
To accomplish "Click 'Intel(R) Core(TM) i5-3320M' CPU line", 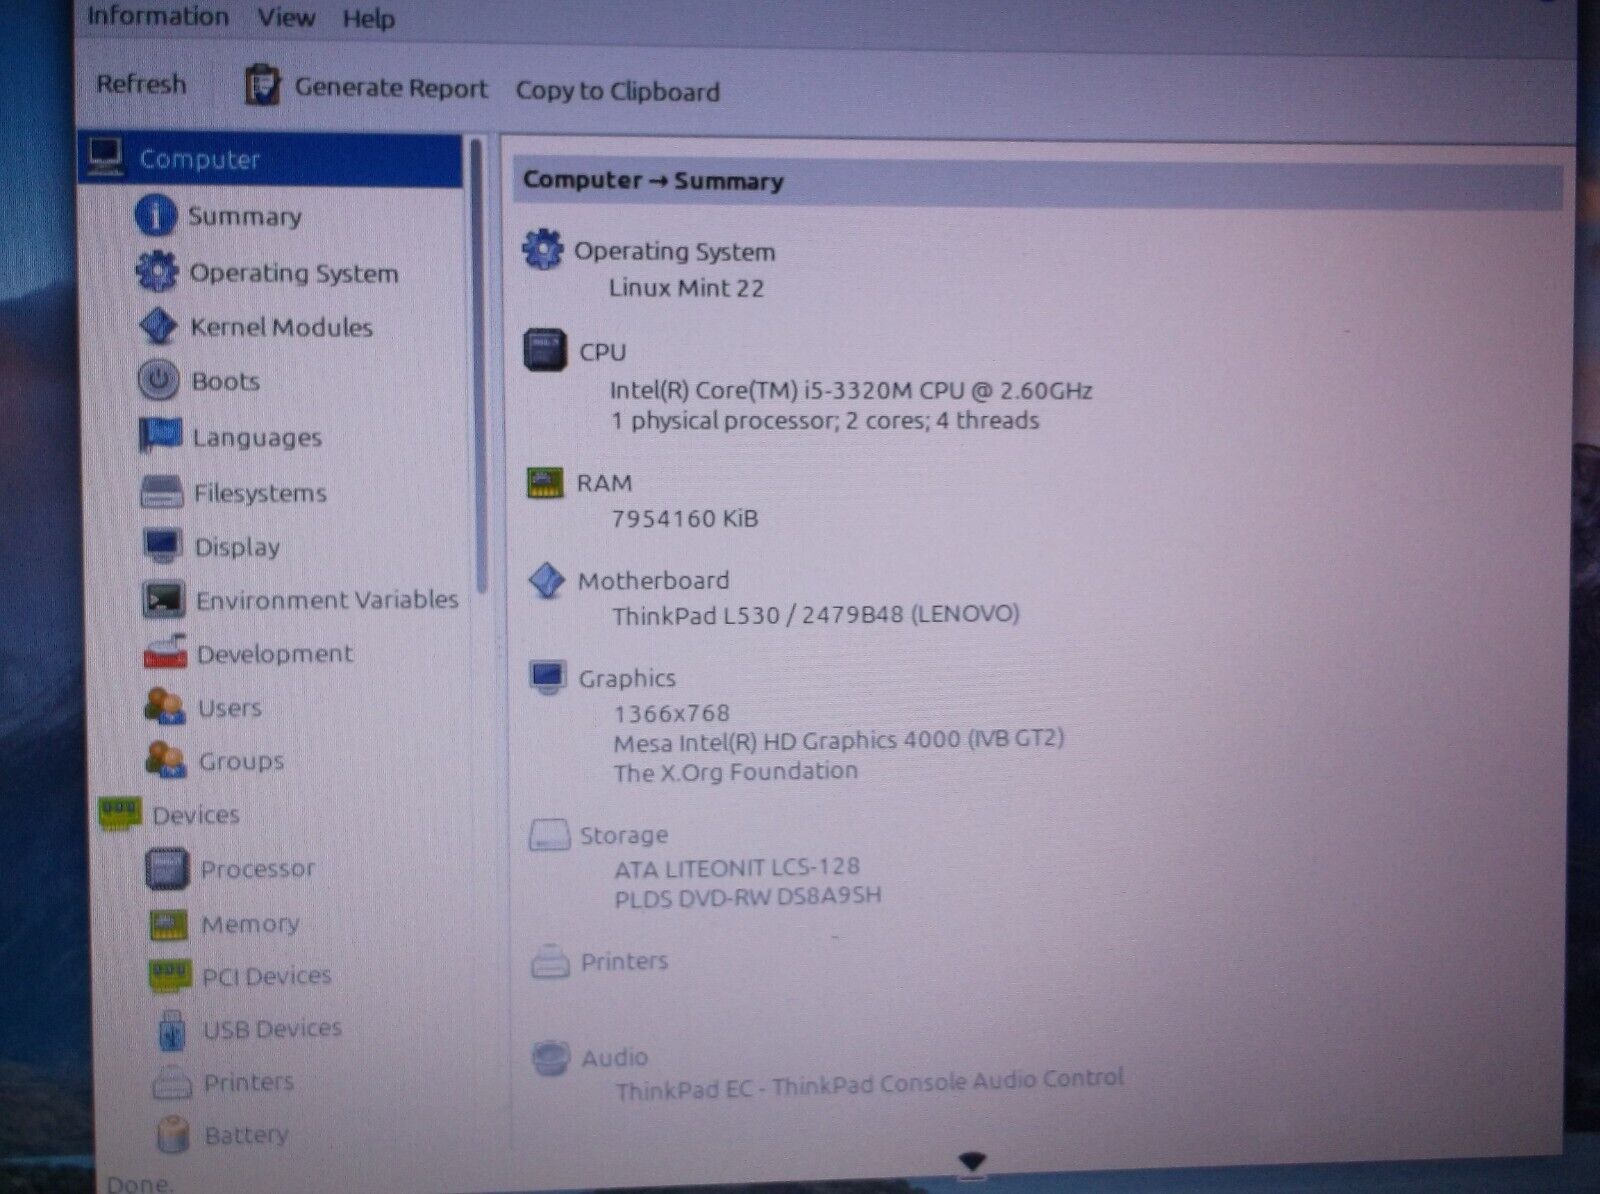I will click(x=851, y=390).
